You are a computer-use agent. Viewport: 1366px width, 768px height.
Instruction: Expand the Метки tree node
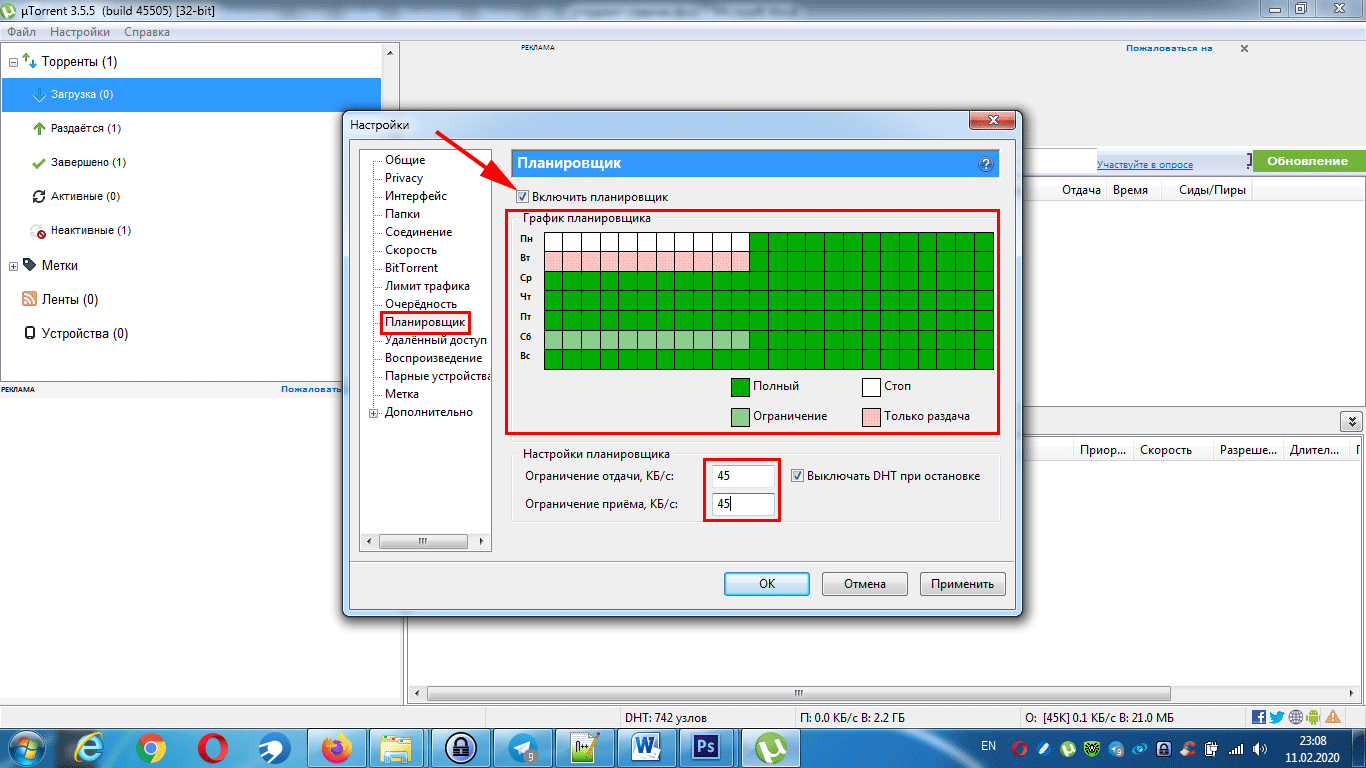point(13,266)
